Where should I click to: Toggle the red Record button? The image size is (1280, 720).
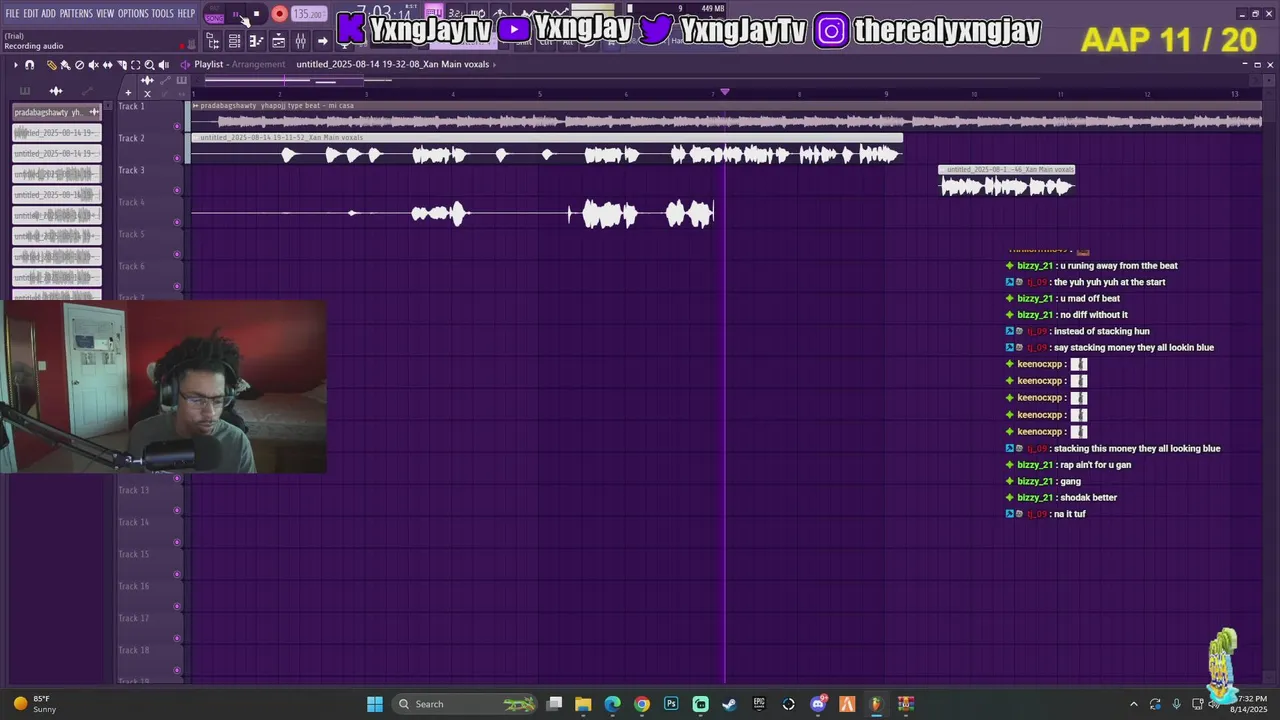279,14
